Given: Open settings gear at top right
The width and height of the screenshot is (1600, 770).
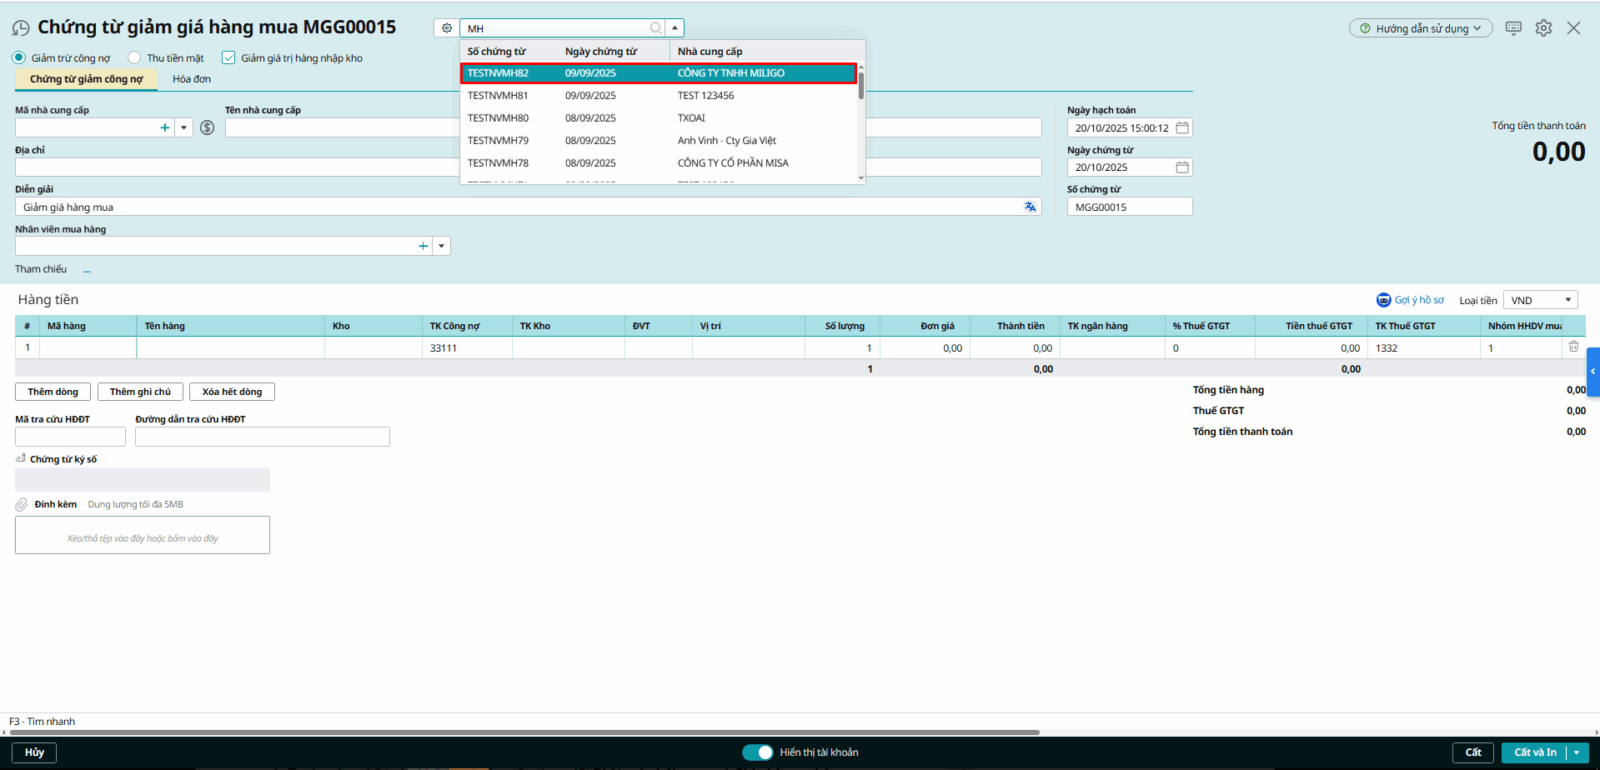Looking at the screenshot, I should 1543,28.
